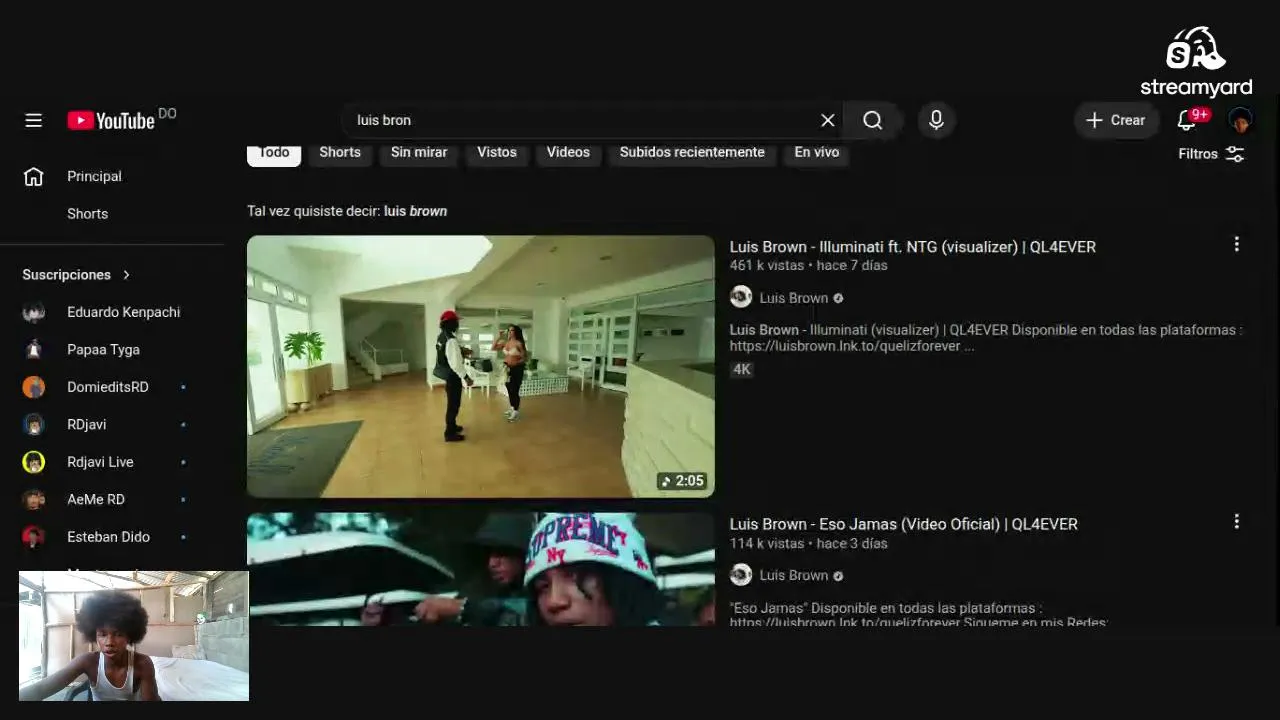Open RDjavi channel
This screenshot has width=1280, height=720.
[112, 425]
